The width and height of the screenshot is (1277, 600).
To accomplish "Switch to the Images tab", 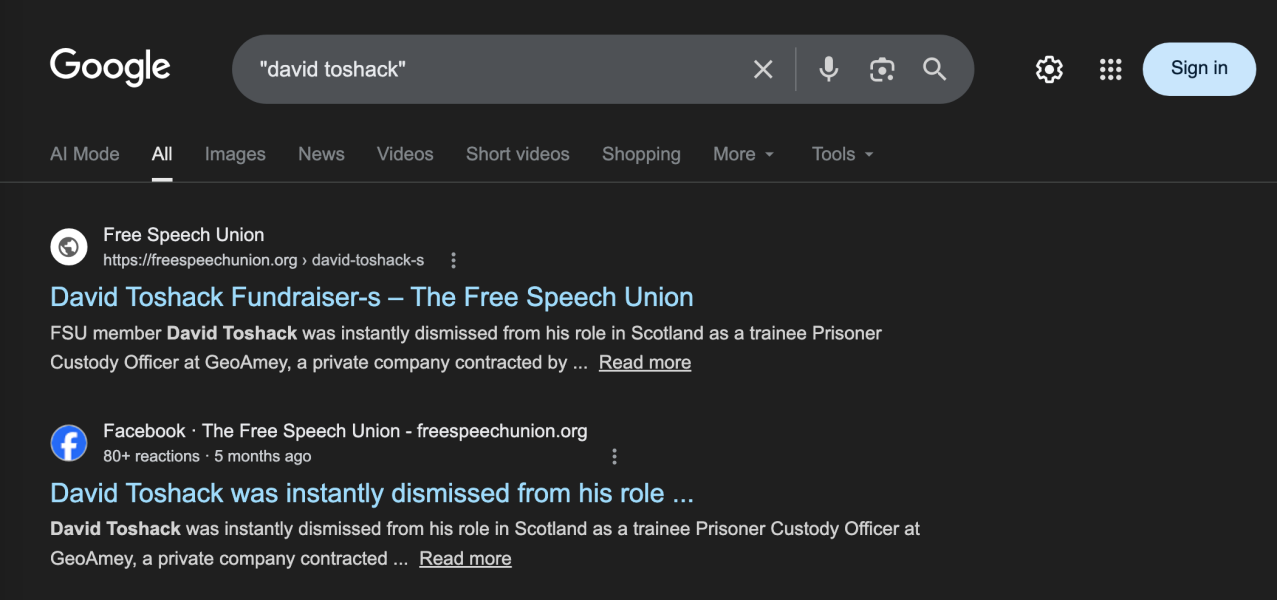I will click(235, 154).
